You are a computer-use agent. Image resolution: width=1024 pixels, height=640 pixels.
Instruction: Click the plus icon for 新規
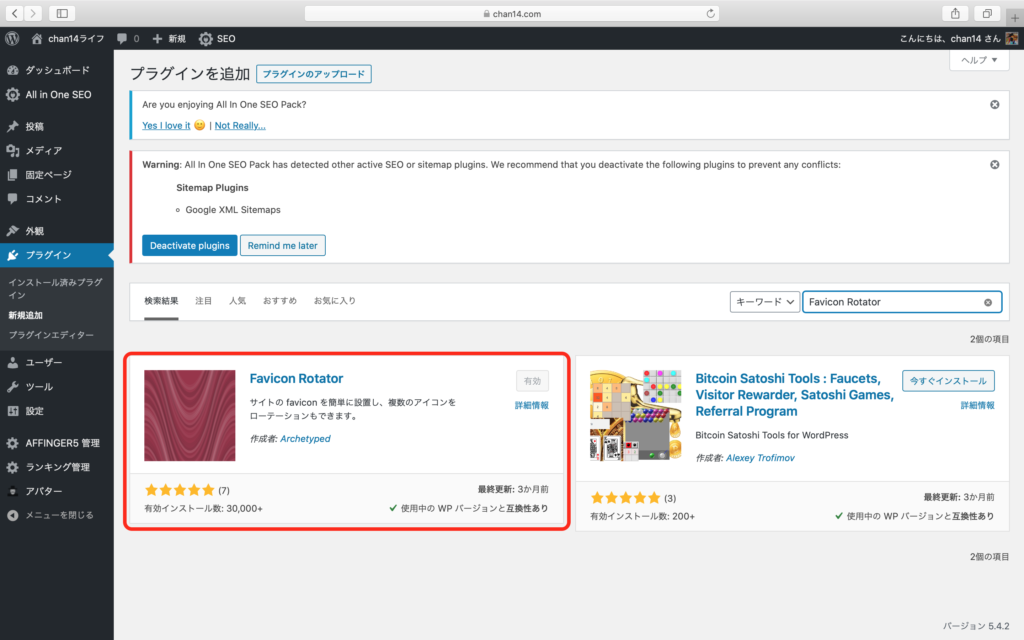[x=157, y=39]
